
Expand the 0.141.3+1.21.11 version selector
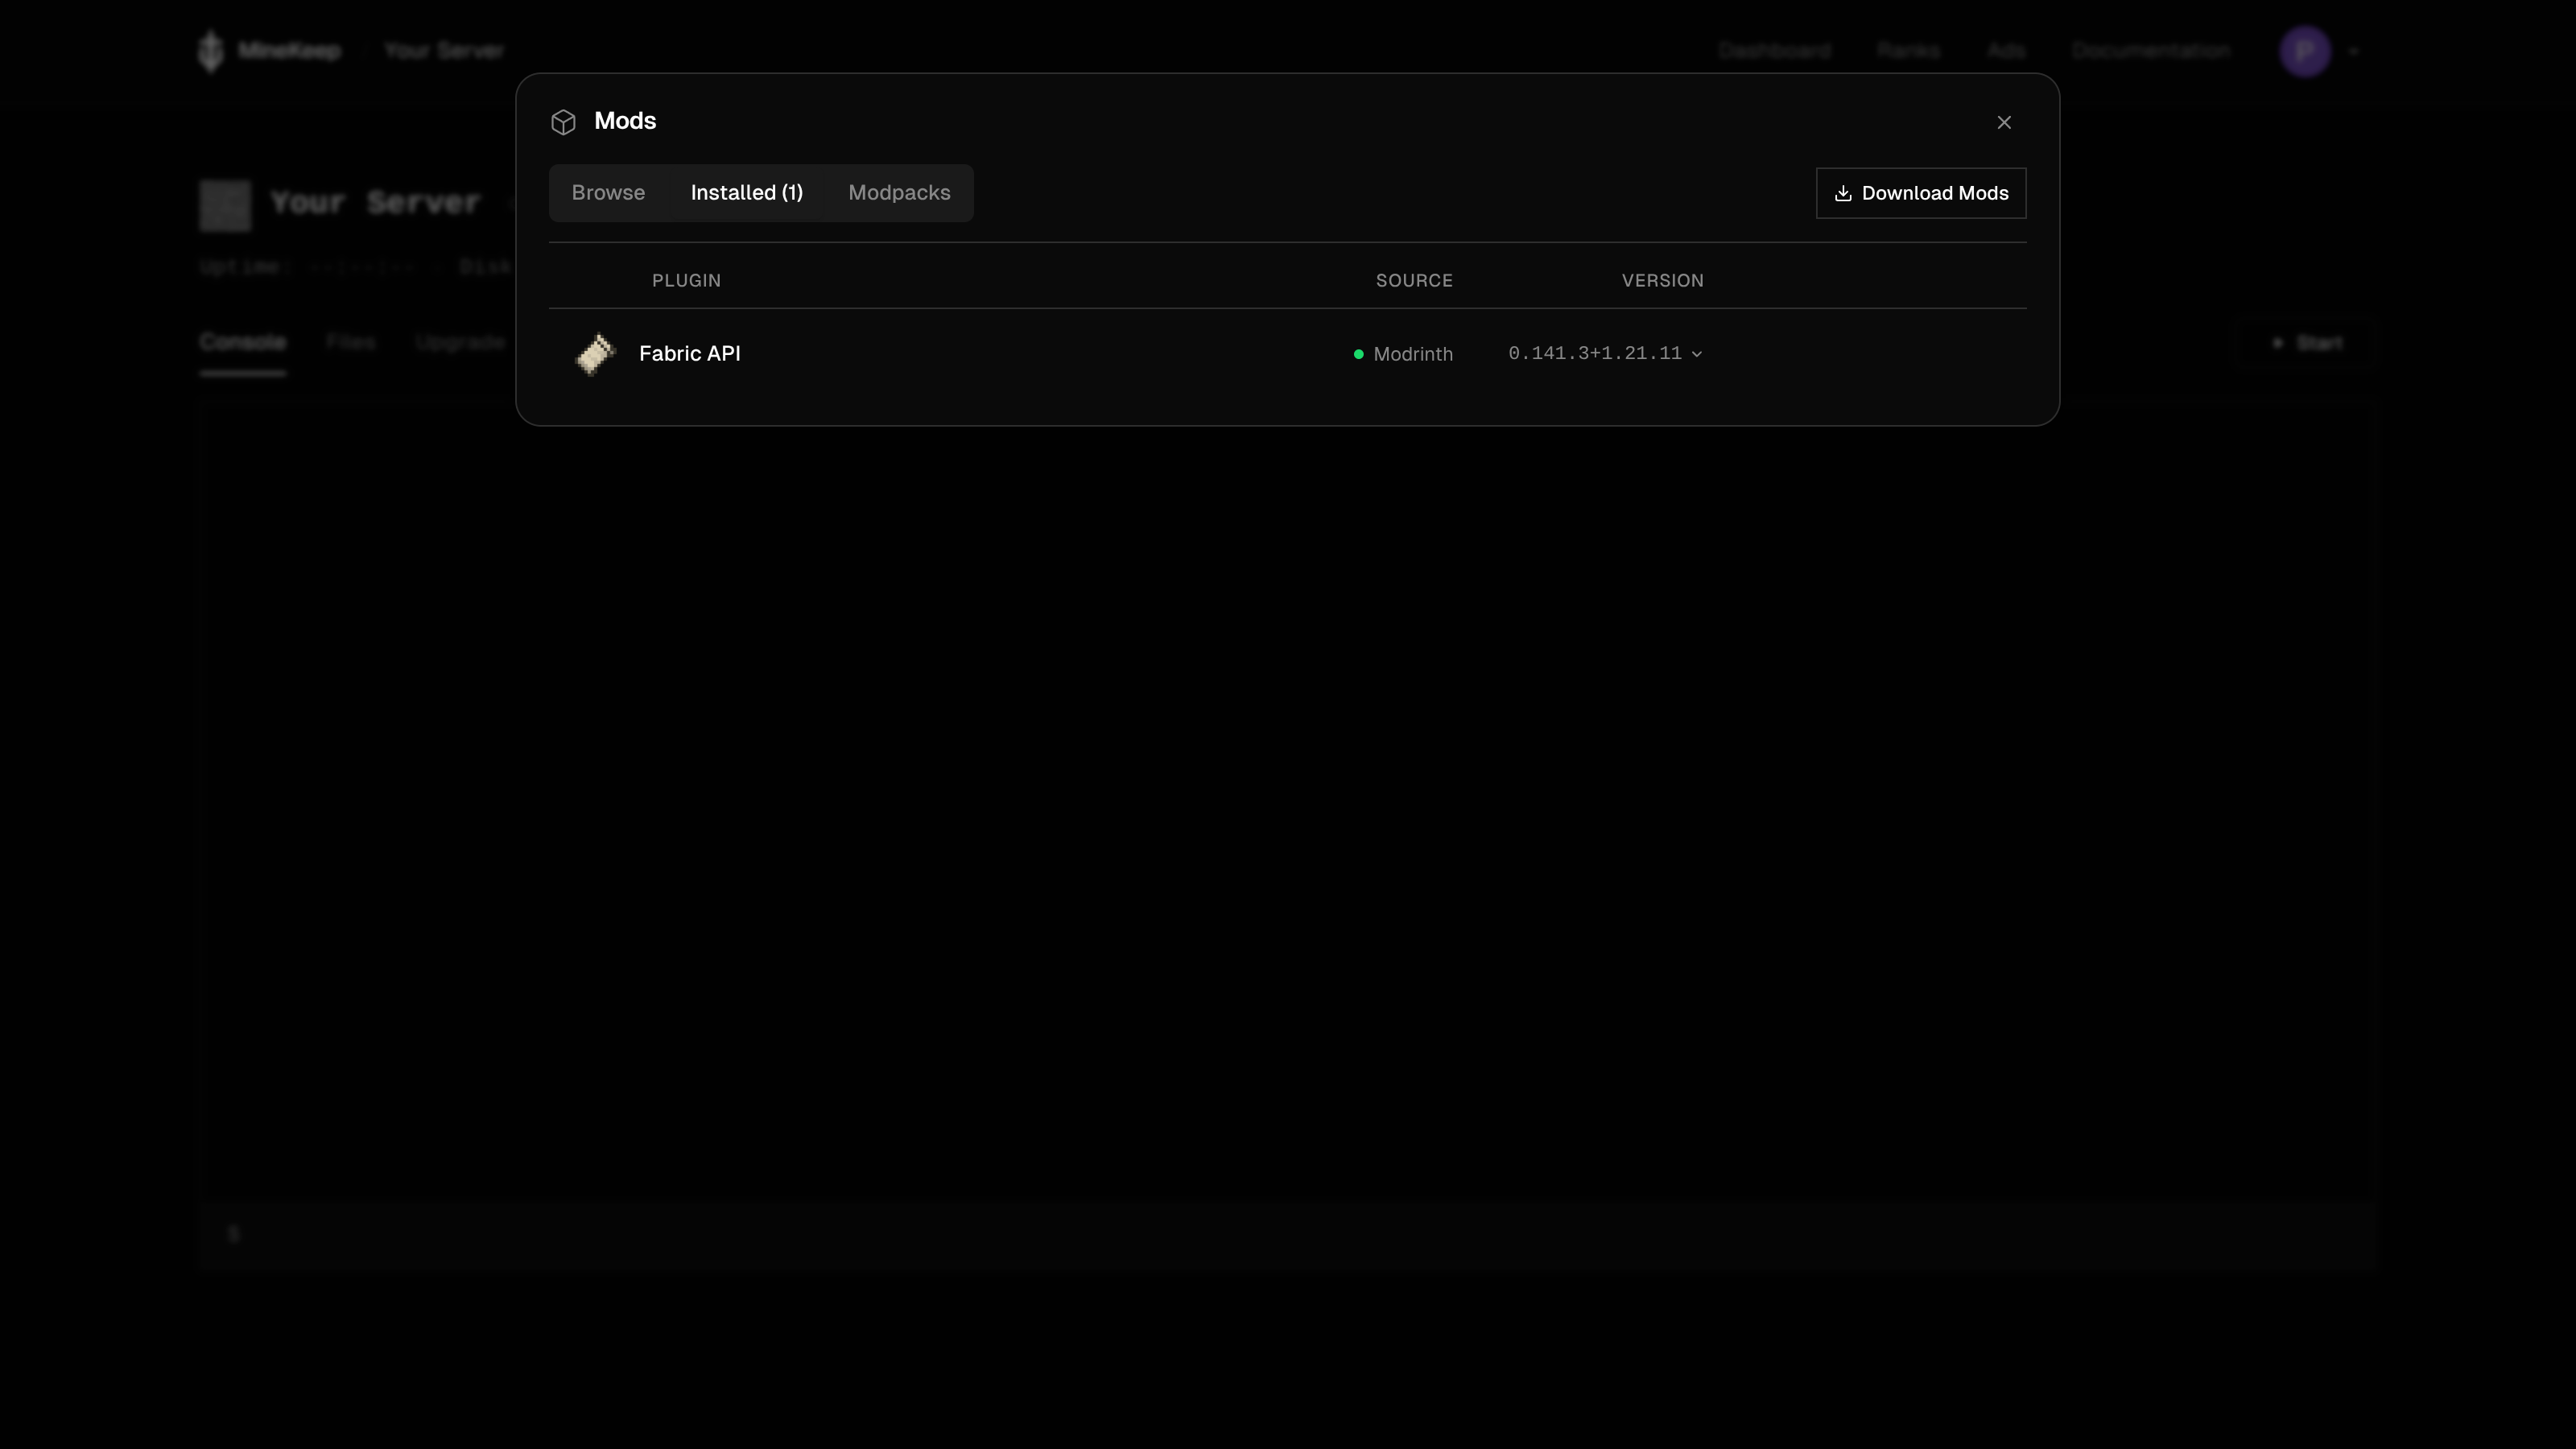click(x=1604, y=352)
